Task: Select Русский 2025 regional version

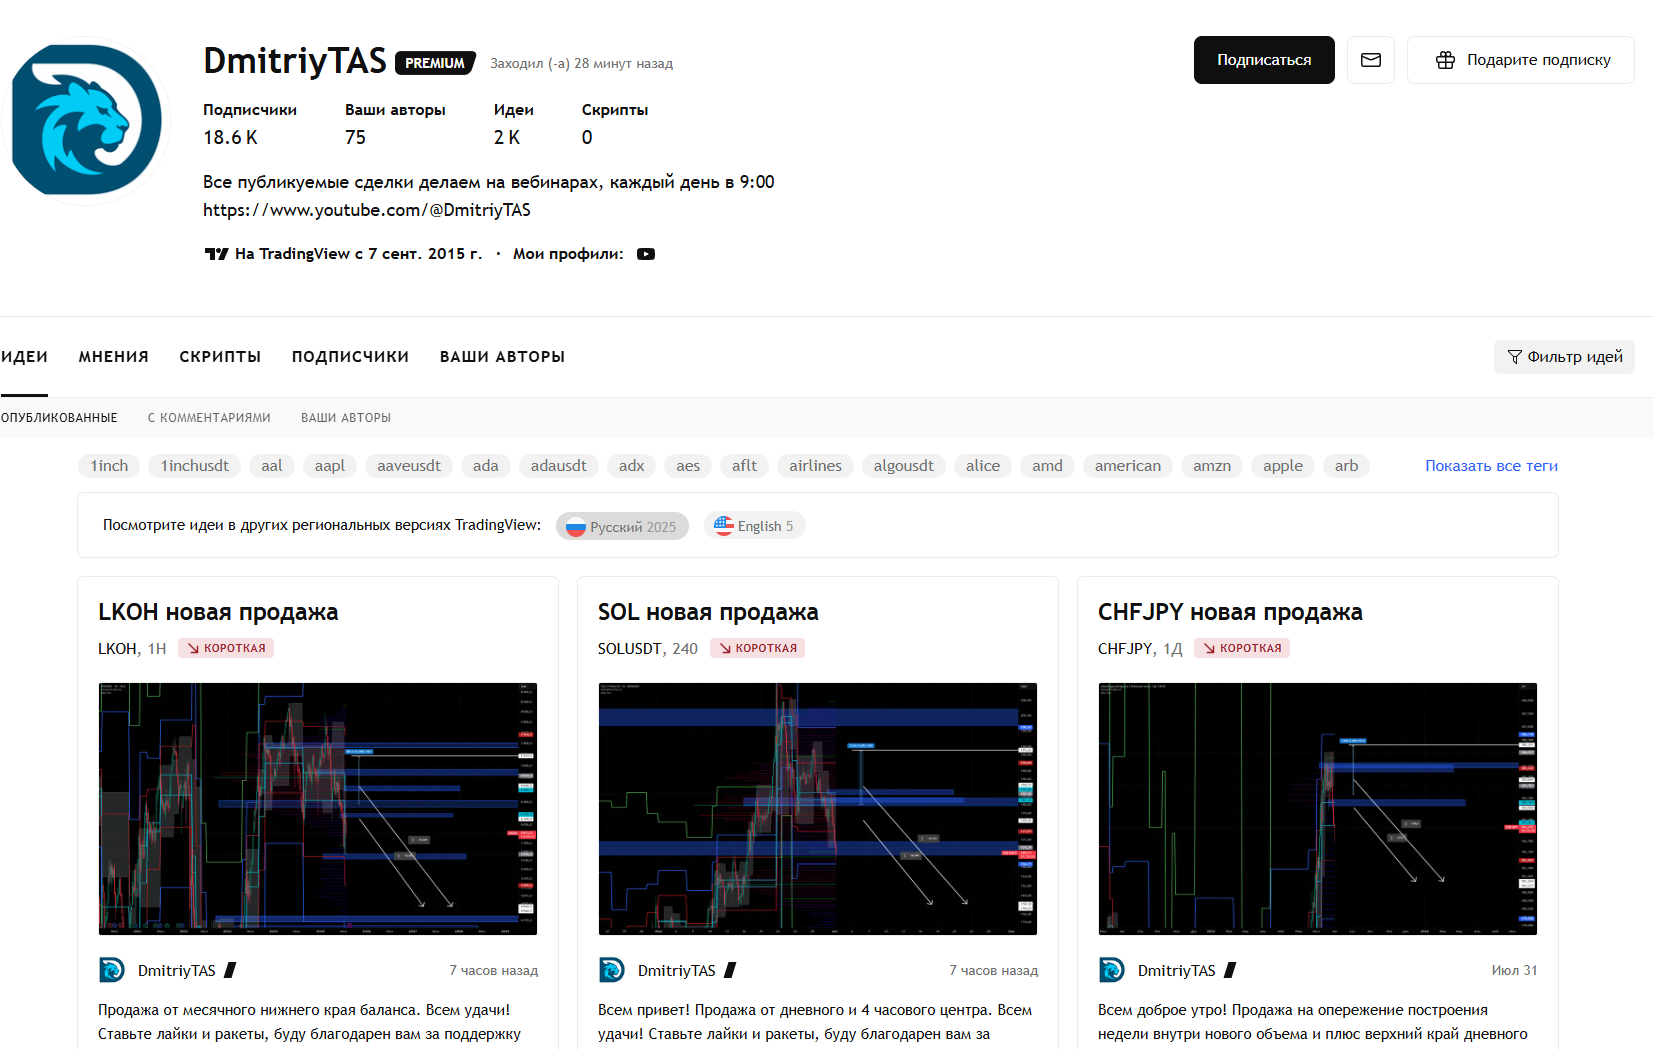Action: [x=622, y=526]
